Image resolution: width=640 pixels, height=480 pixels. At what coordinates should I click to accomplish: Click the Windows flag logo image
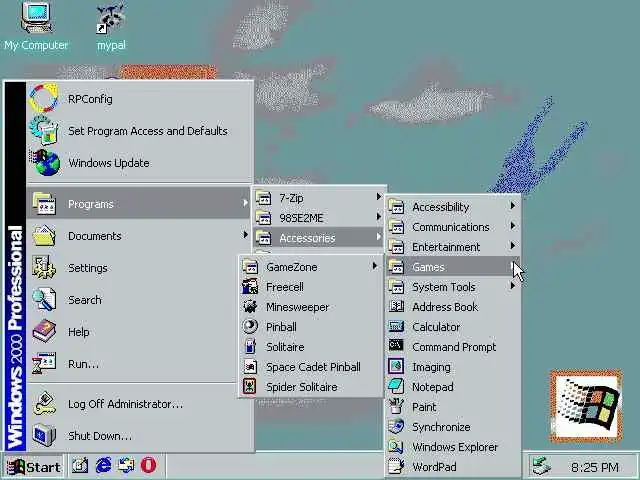click(586, 406)
